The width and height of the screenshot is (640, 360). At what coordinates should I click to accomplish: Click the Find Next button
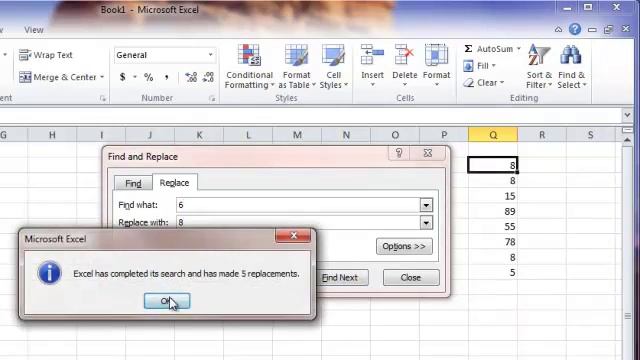342,278
